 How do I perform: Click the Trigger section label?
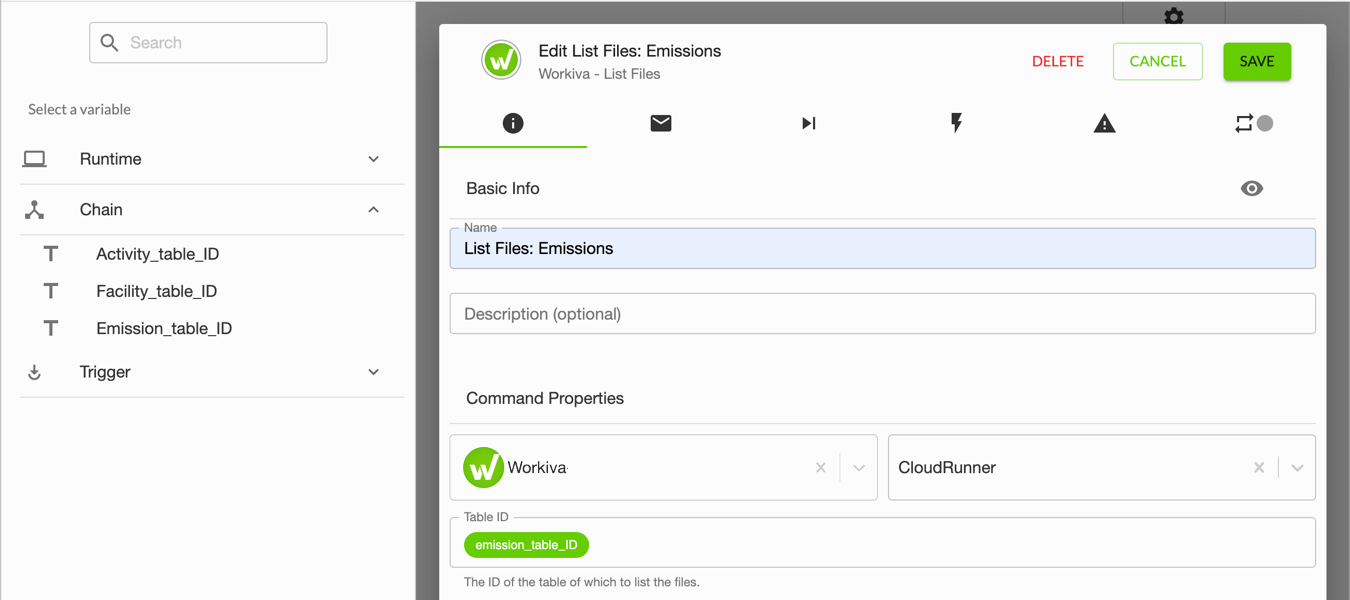(105, 372)
